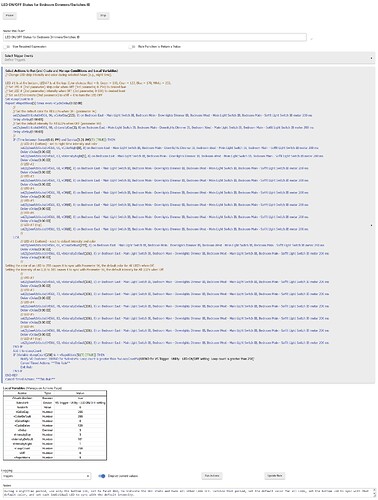The width and height of the screenshot is (378, 500).
Task: Click the Local Variables table header
Action: pos(55,393)
